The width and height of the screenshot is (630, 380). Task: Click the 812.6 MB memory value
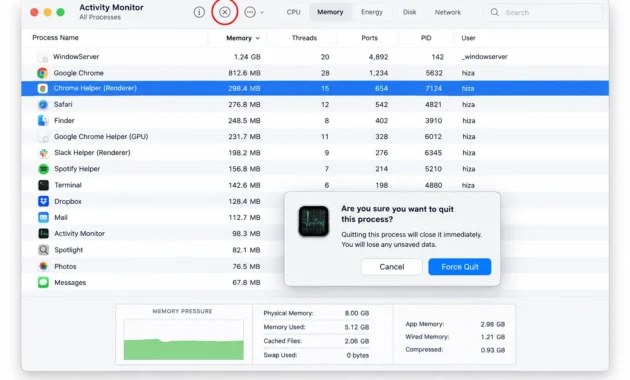[x=244, y=73]
